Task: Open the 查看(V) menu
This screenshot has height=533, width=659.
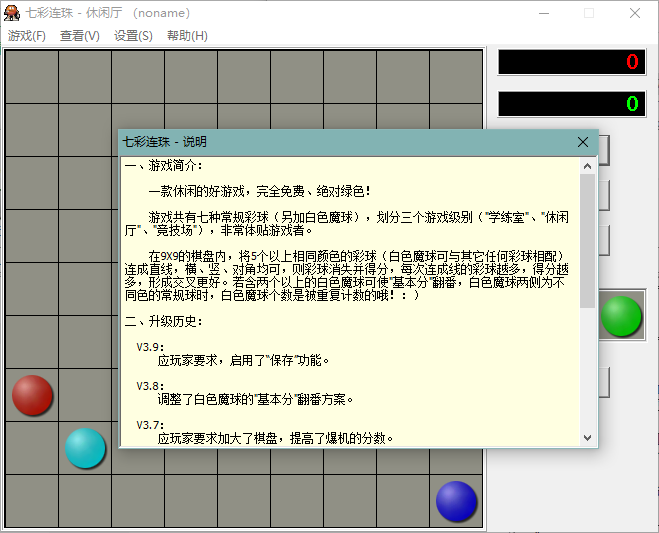Action: (80, 36)
